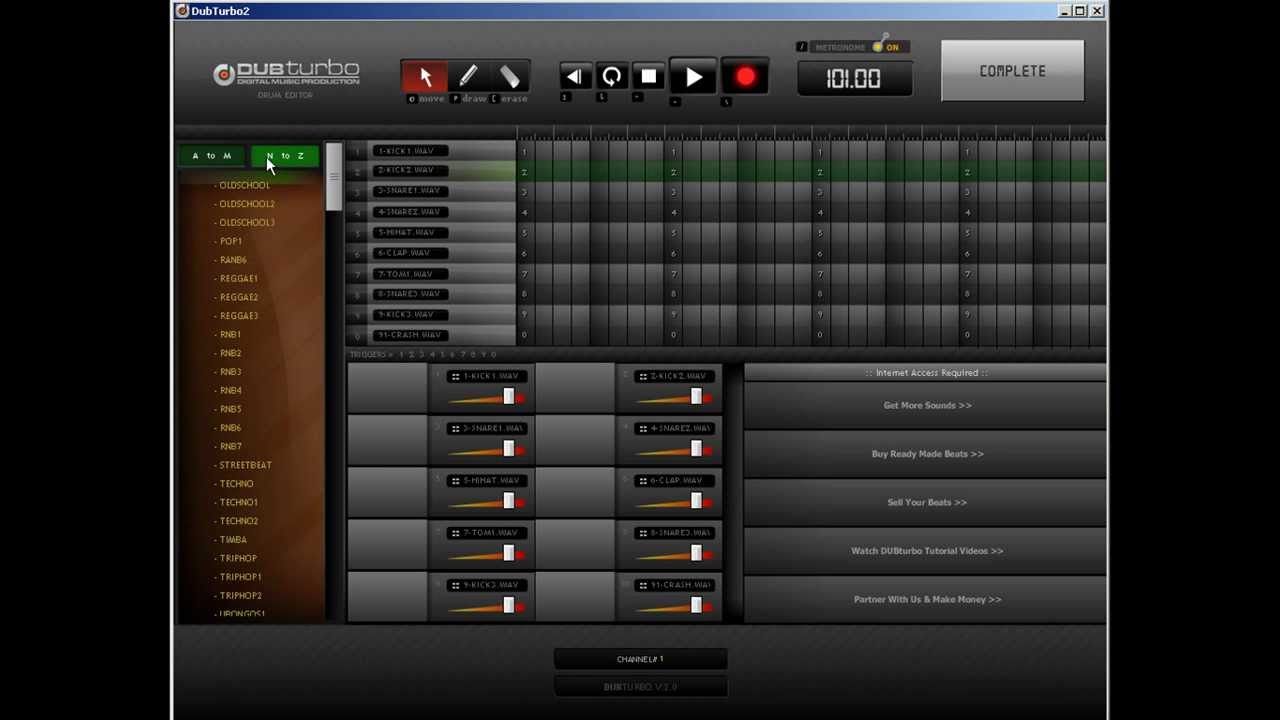Load the REGGAE2 kit

[237, 297]
